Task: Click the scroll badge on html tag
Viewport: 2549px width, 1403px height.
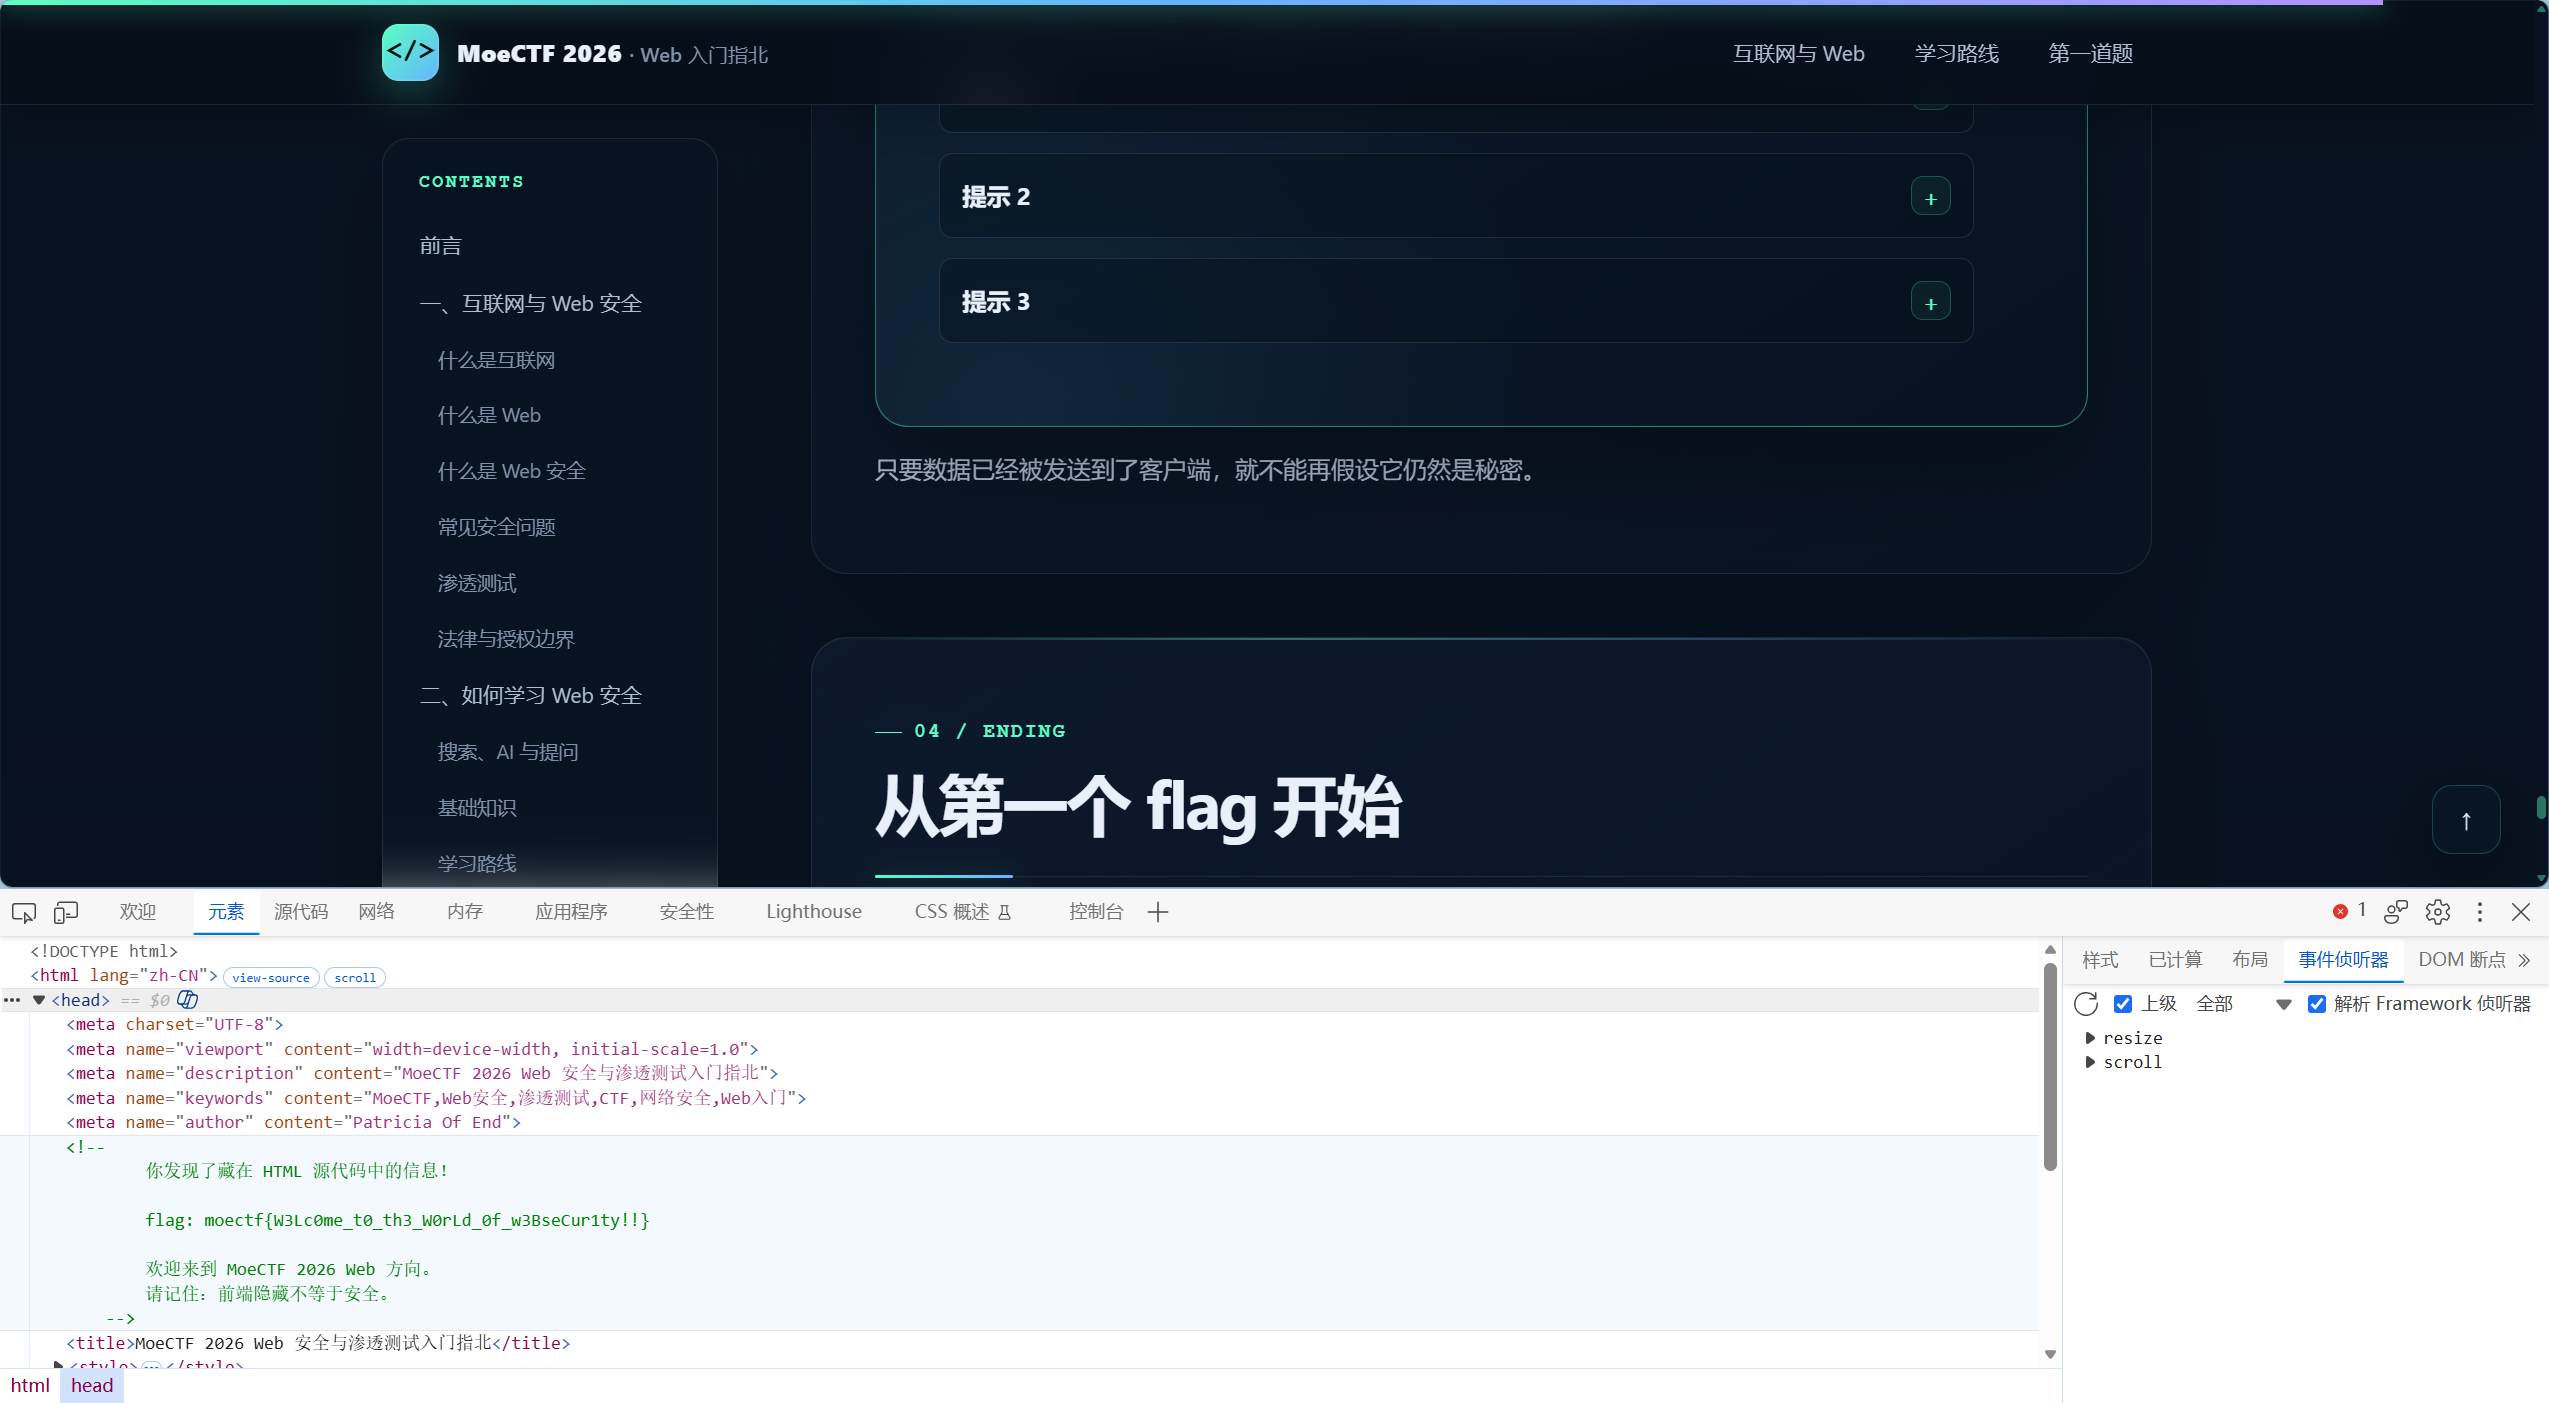Action: [x=355, y=977]
